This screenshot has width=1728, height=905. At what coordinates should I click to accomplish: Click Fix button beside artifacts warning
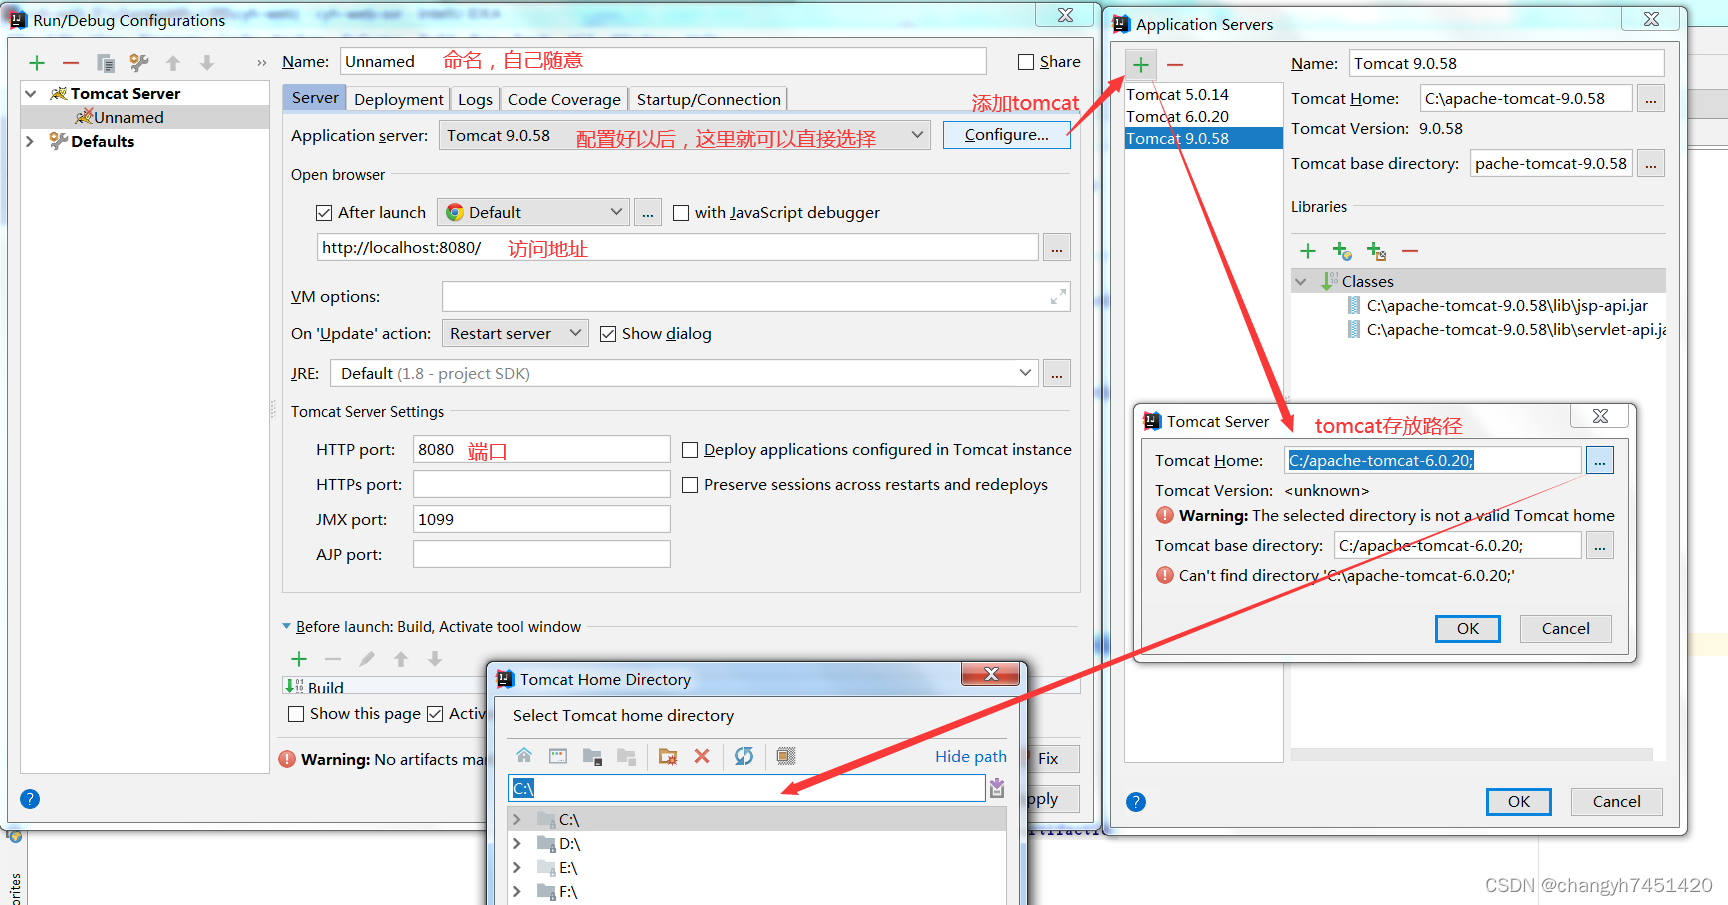coord(1050,758)
